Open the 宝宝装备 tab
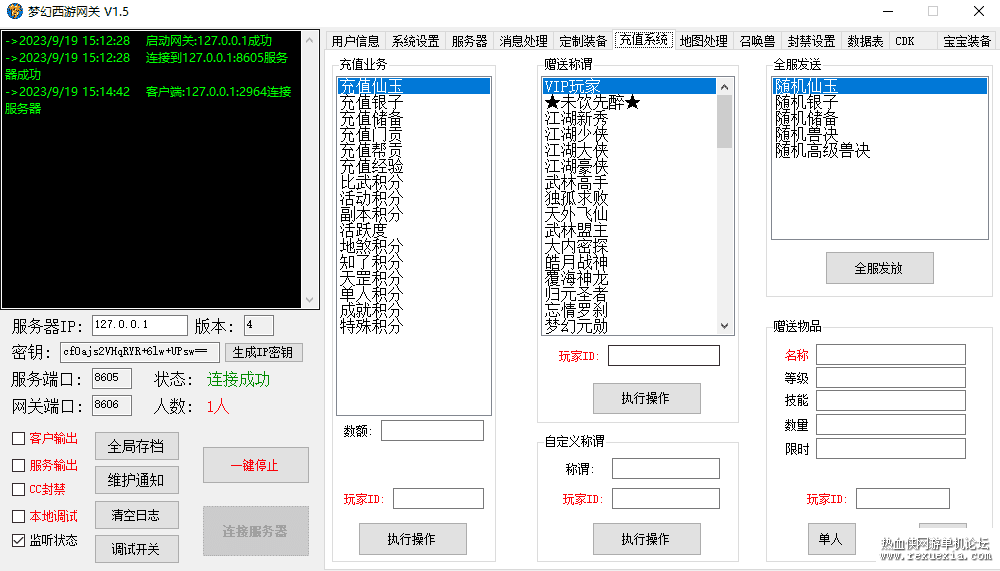 click(x=967, y=41)
